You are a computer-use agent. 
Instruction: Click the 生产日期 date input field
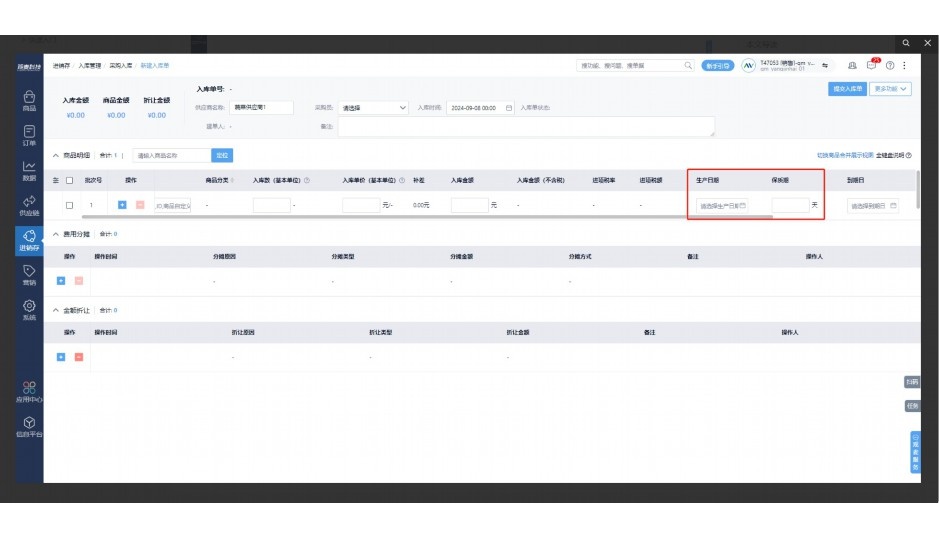[x=722, y=205]
